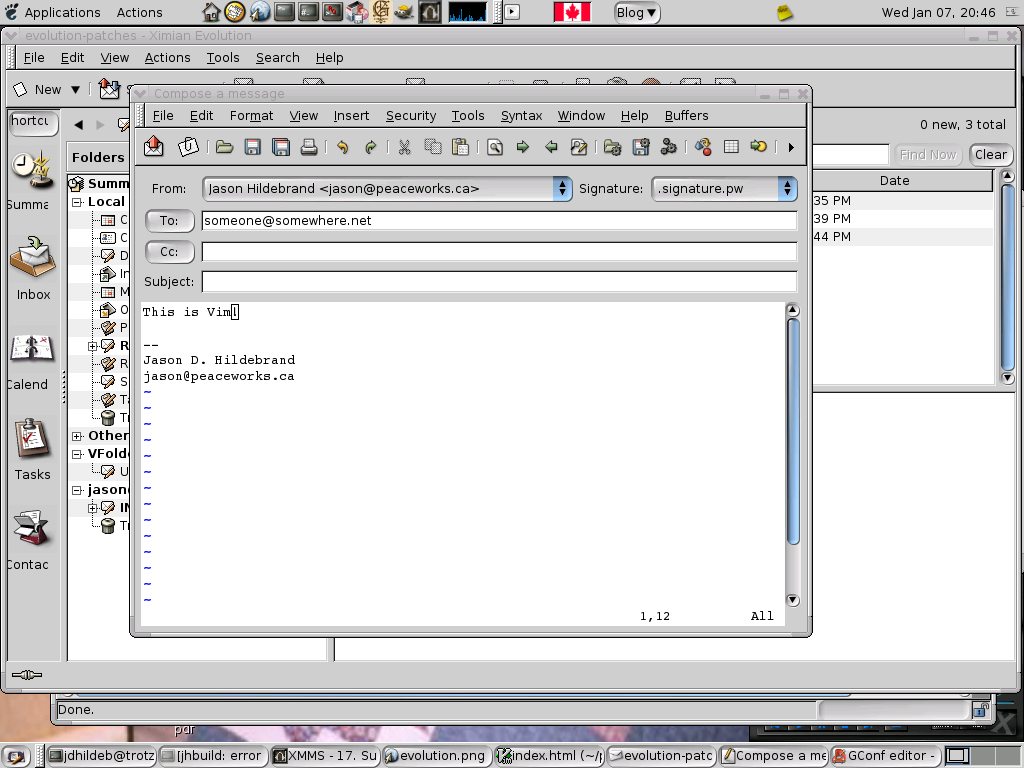
Task: Collapse the VFolders tree node
Action: [x=77, y=454]
